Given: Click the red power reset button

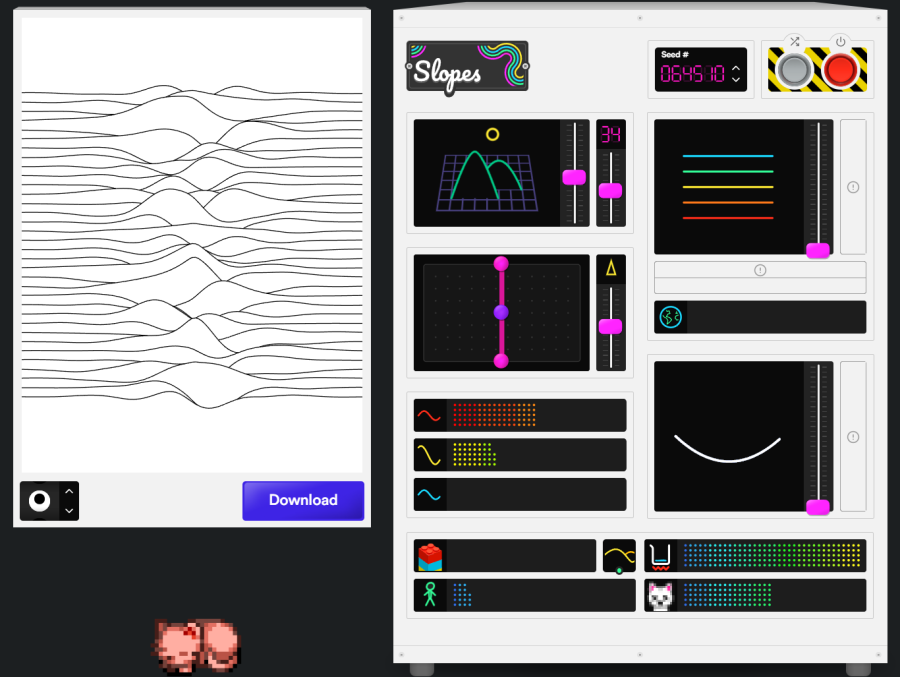Looking at the screenshot, I should coord(840,71).
